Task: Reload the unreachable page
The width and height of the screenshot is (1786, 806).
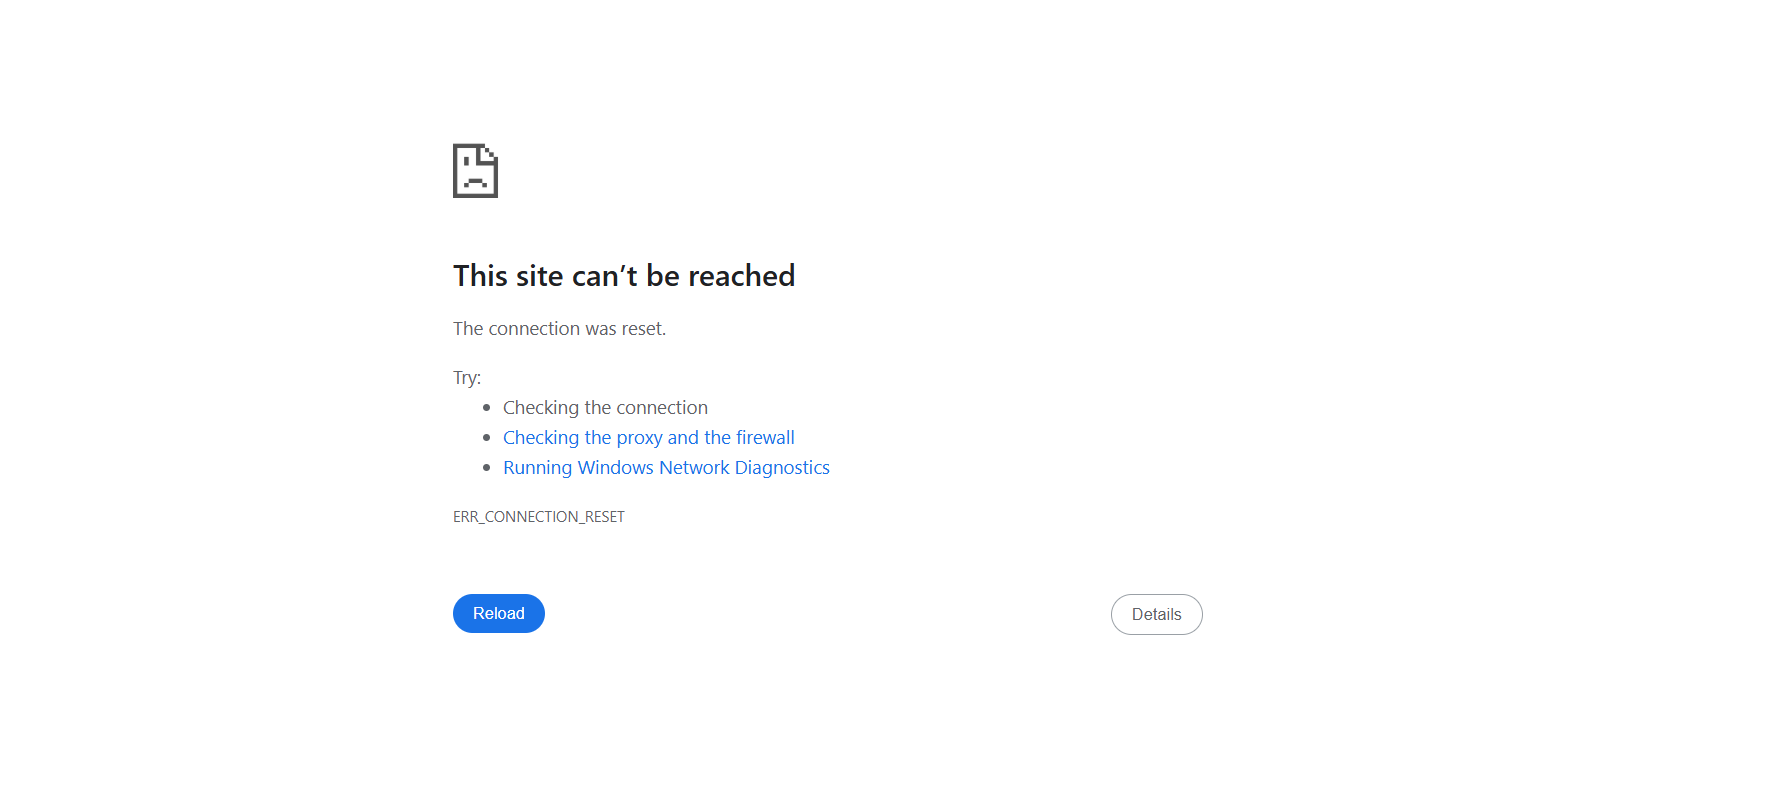Action: point(499,613)
